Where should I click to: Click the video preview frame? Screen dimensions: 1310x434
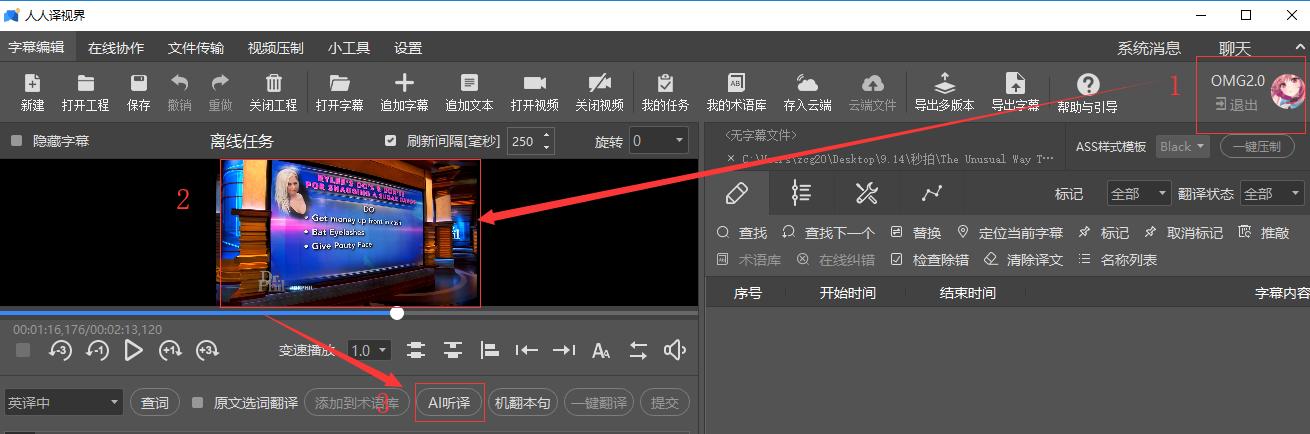point(350,232)
